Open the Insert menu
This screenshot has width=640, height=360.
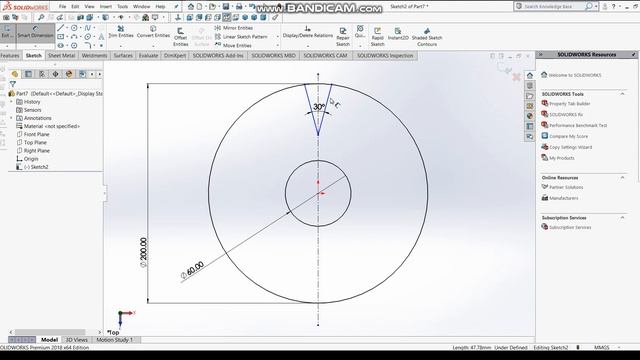[106, 7]
